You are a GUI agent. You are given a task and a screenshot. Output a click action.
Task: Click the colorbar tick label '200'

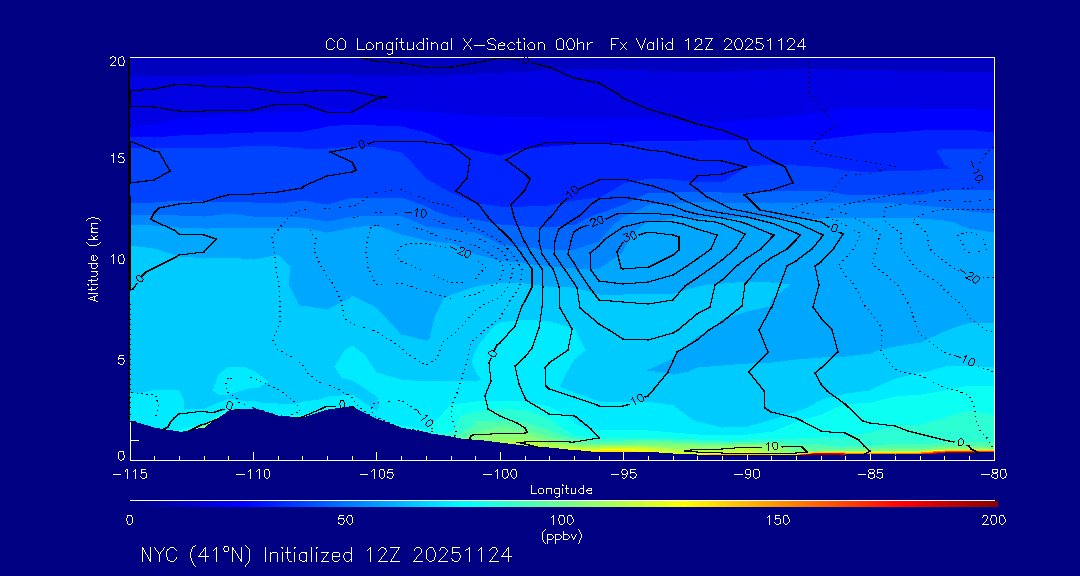click(993, 520)
